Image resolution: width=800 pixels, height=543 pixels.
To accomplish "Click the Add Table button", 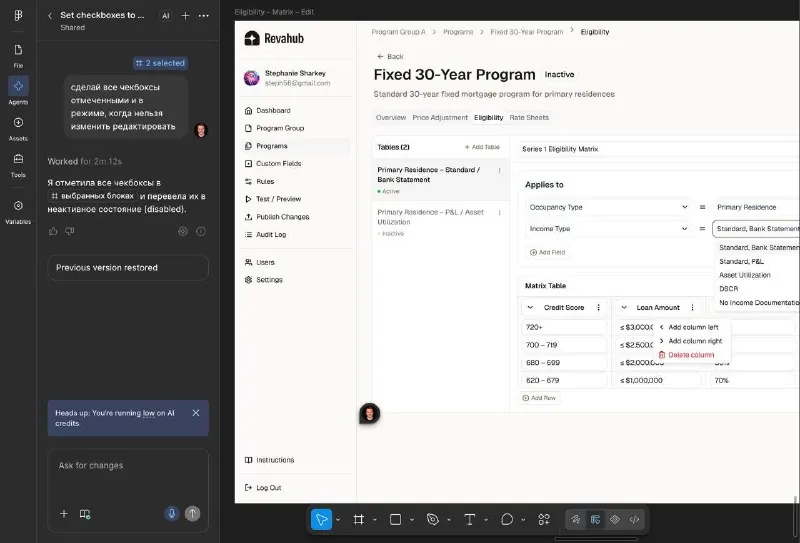I will pos(482,147).
